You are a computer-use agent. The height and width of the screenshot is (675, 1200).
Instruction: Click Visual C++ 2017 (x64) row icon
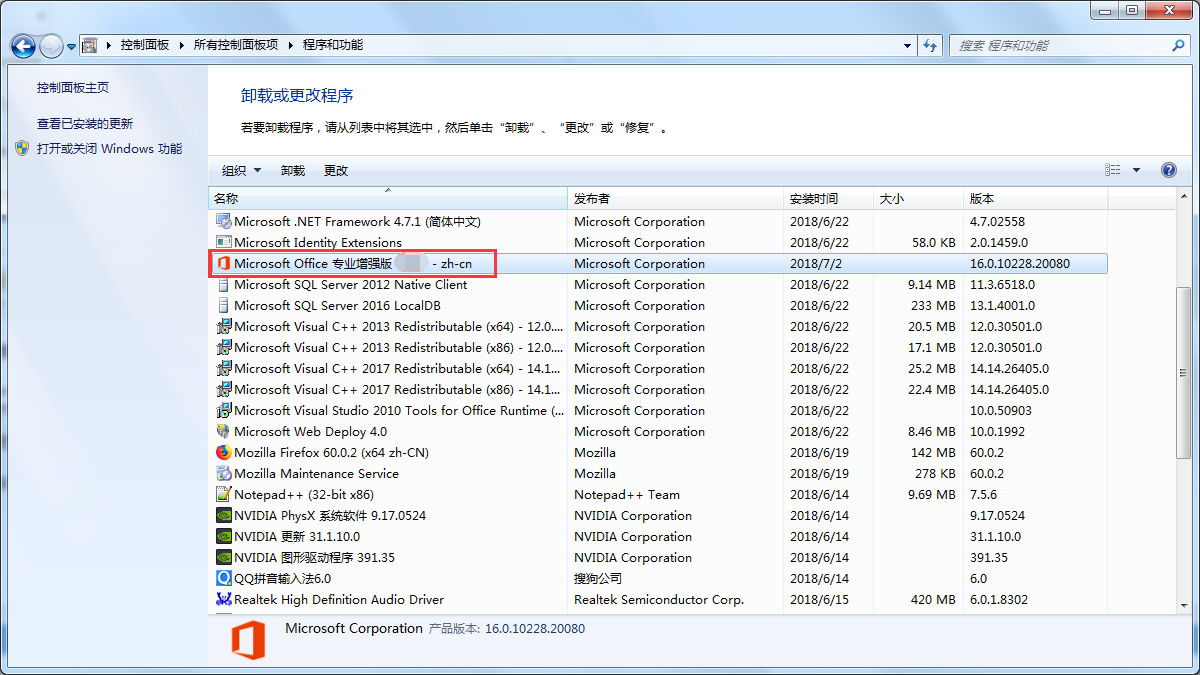pos(224,369)
